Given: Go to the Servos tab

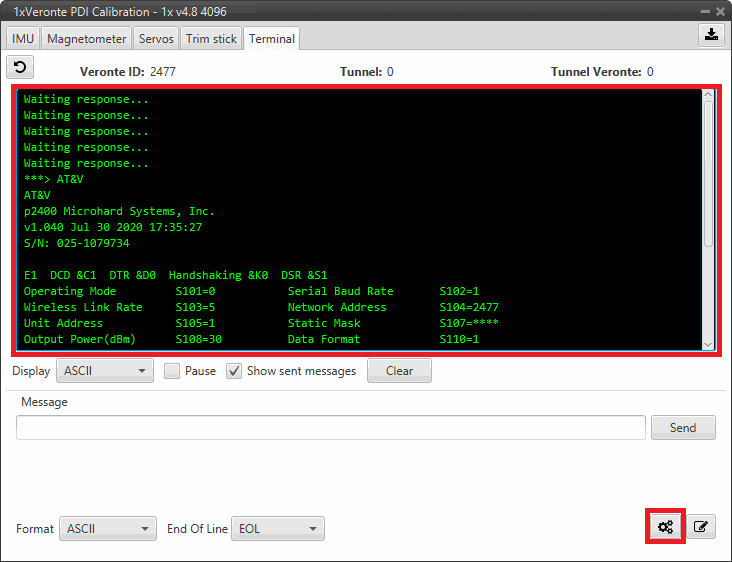Looking at the screenshot, I should coord(156,39).
